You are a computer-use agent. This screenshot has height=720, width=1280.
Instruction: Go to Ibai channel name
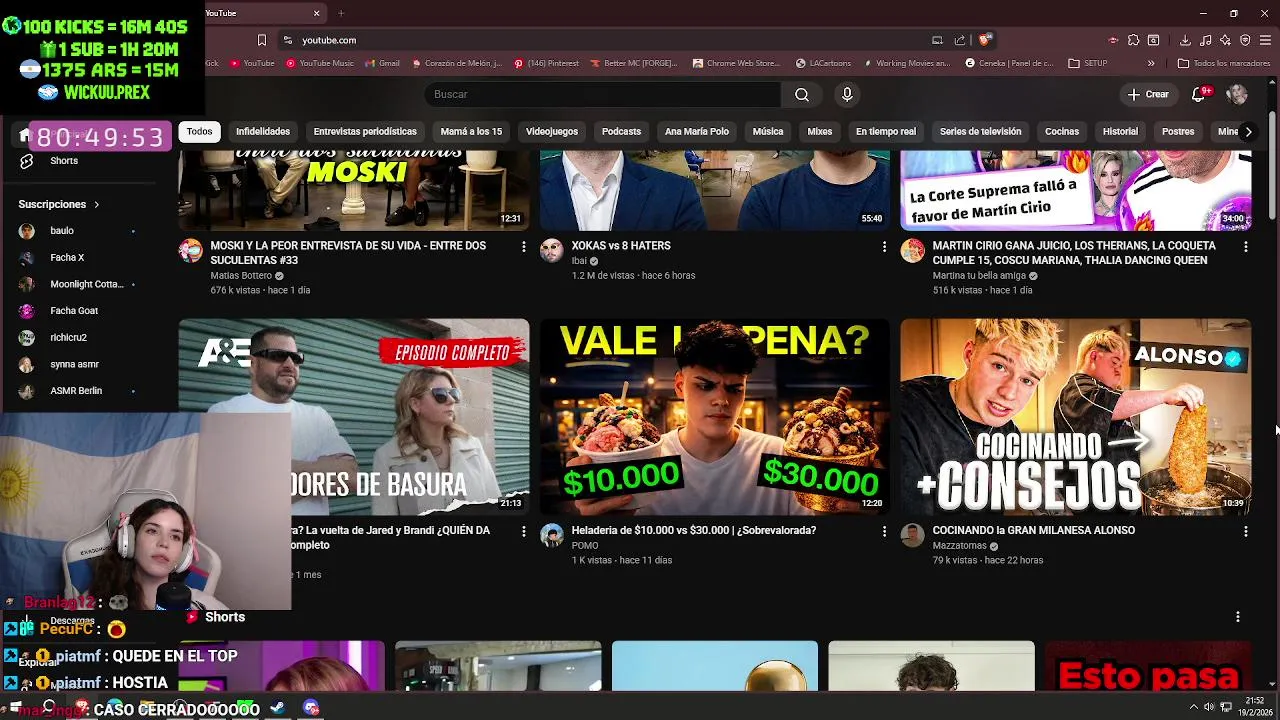coord(579,261)
